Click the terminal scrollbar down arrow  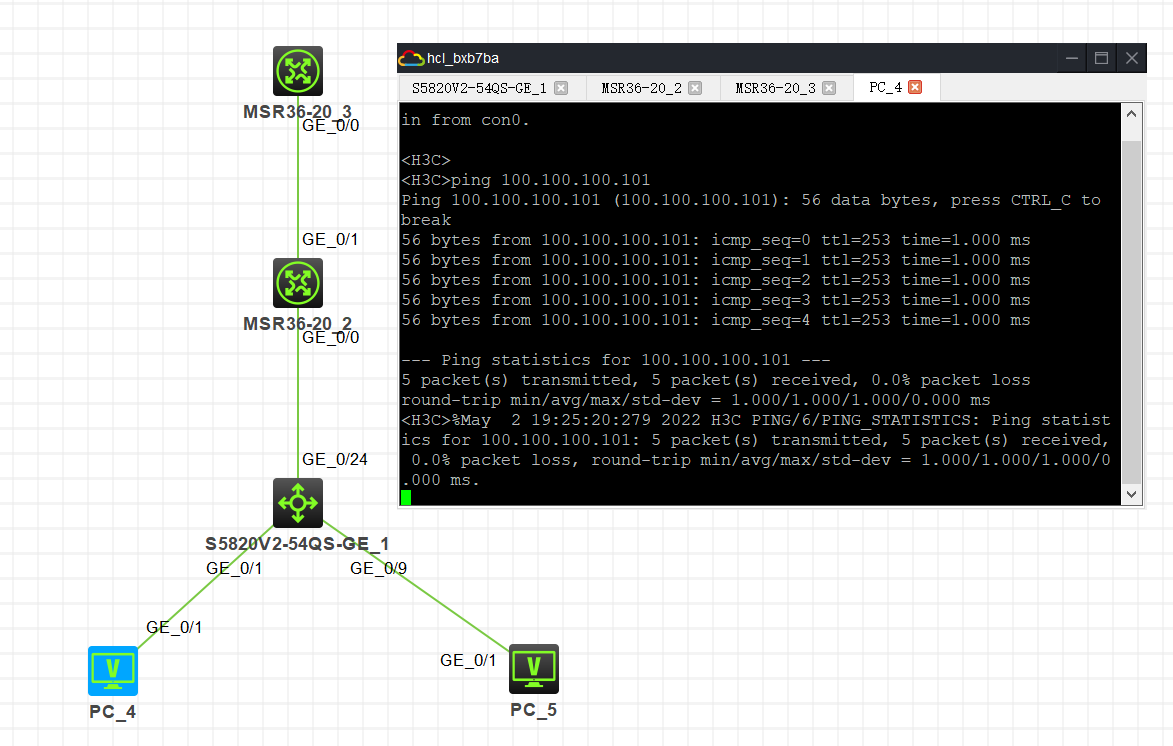click(x=1131, y=494)
